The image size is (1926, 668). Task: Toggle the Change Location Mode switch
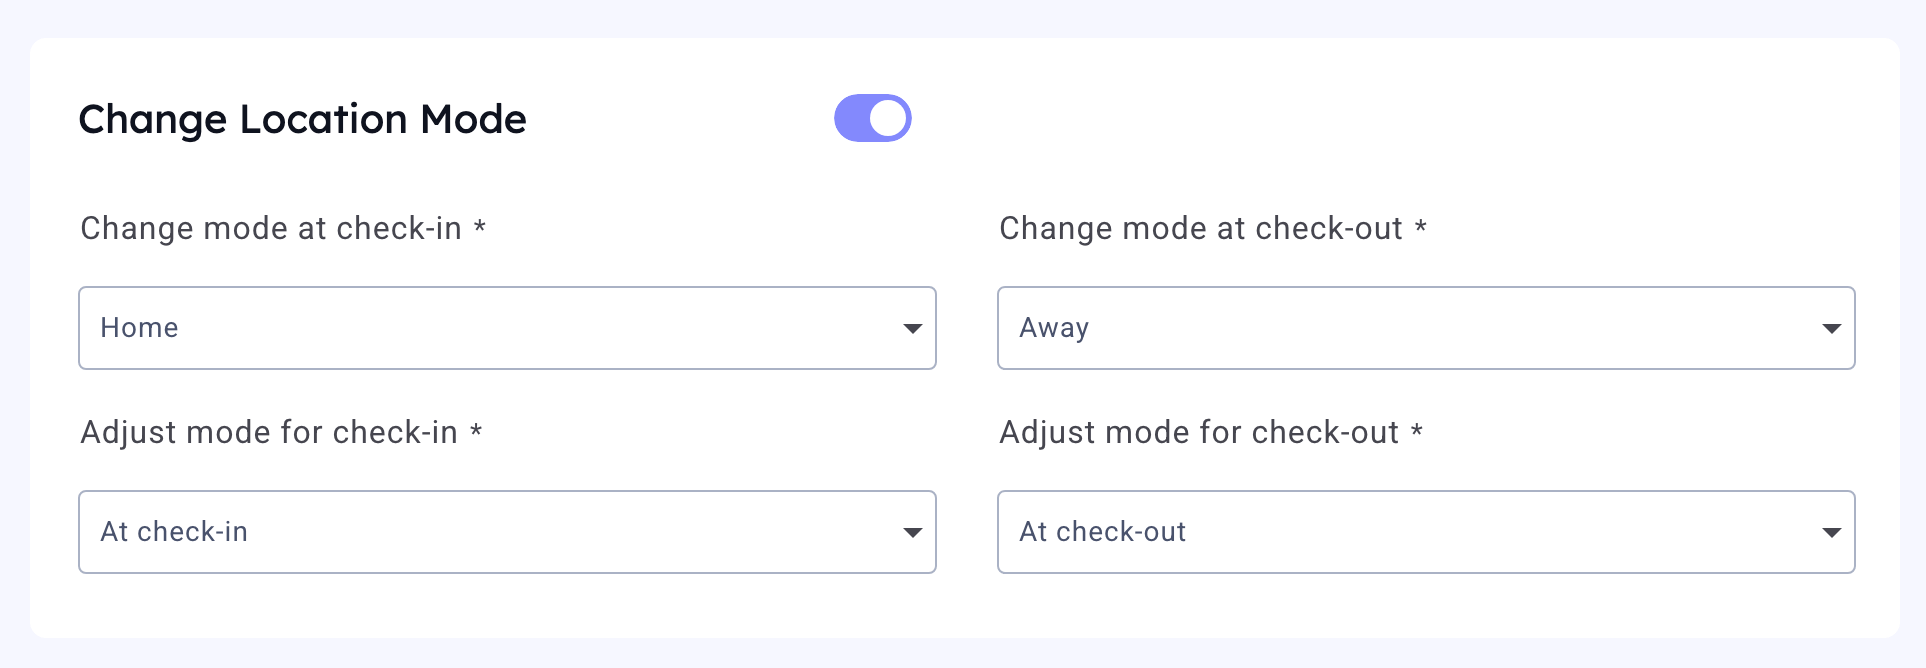[x=872, y=118]
